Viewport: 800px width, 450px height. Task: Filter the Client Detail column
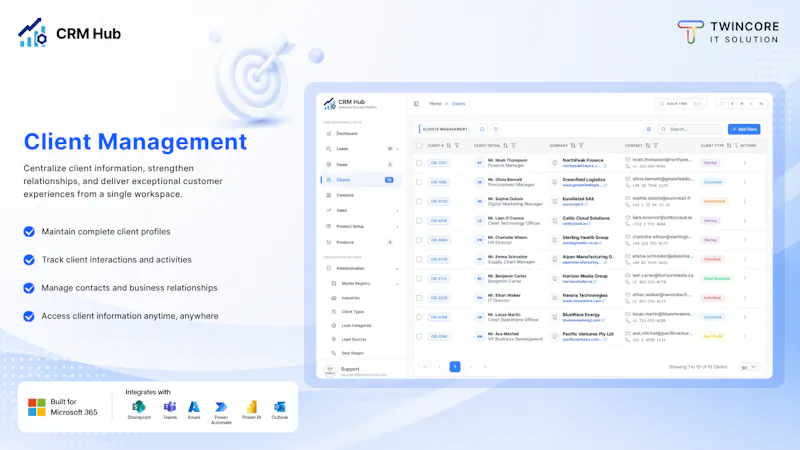tap(513, 145)
